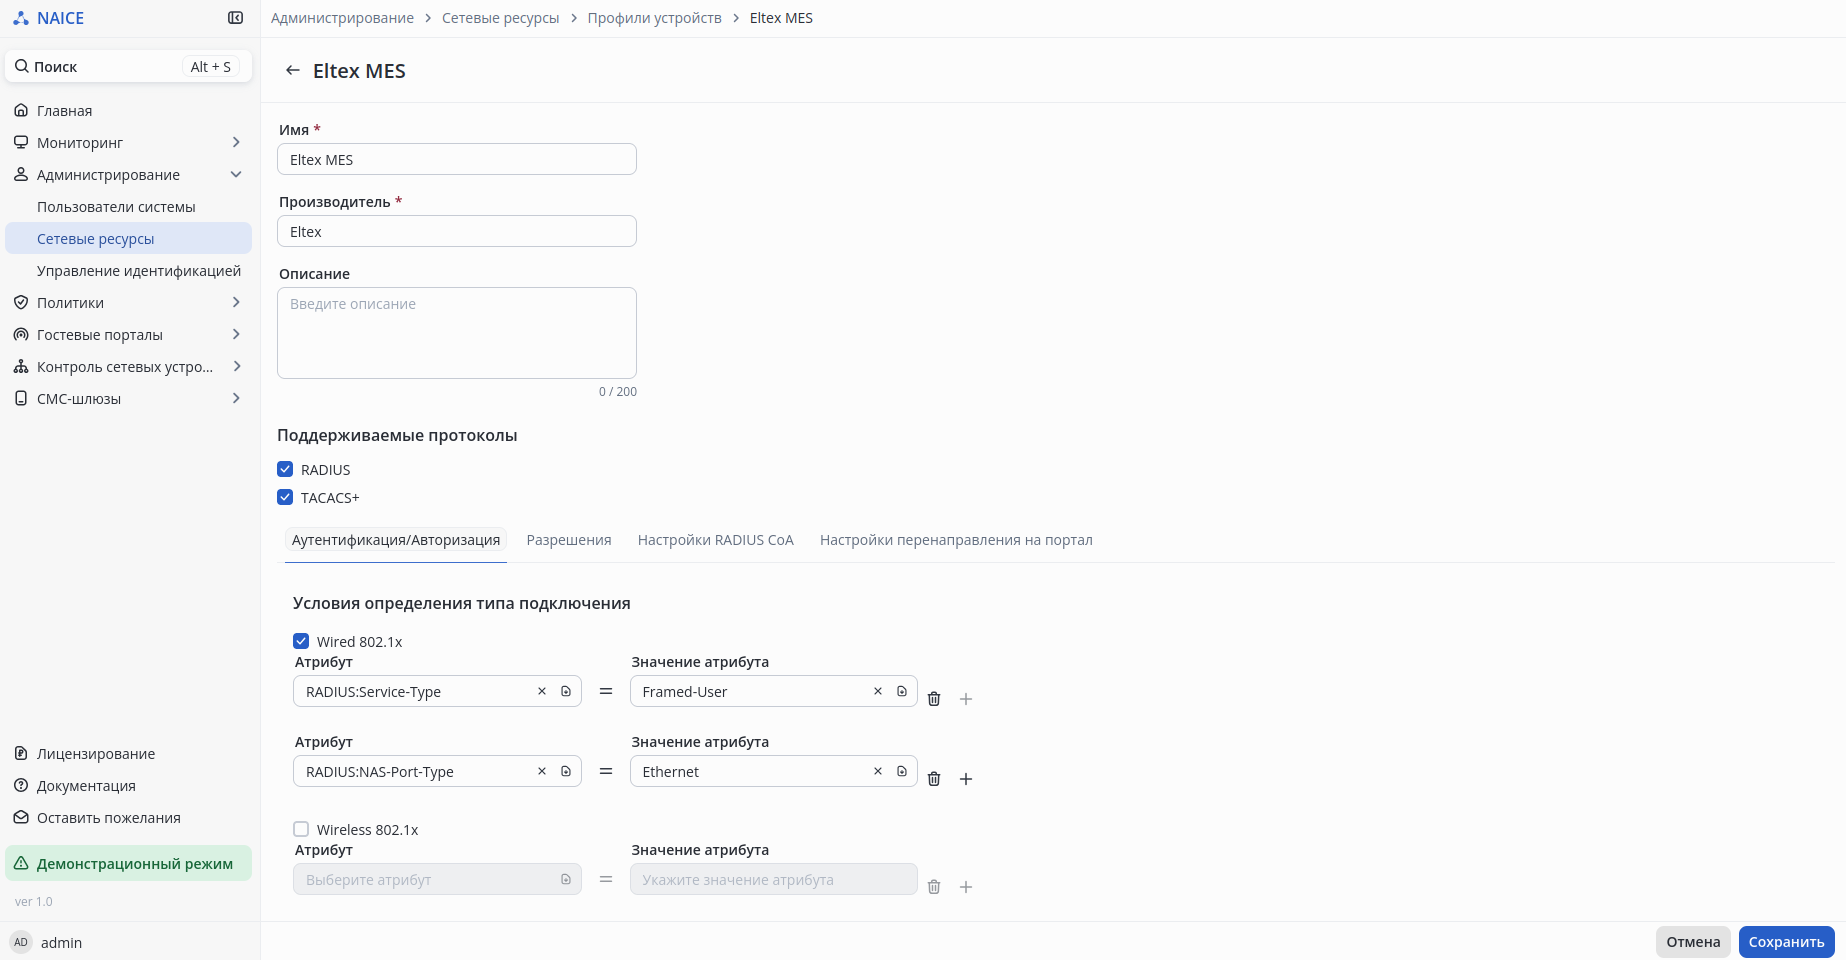Delete the RADIUS:NAS-Port-Type condition row
Screen dimensions: 1846x960
point(934,779)
